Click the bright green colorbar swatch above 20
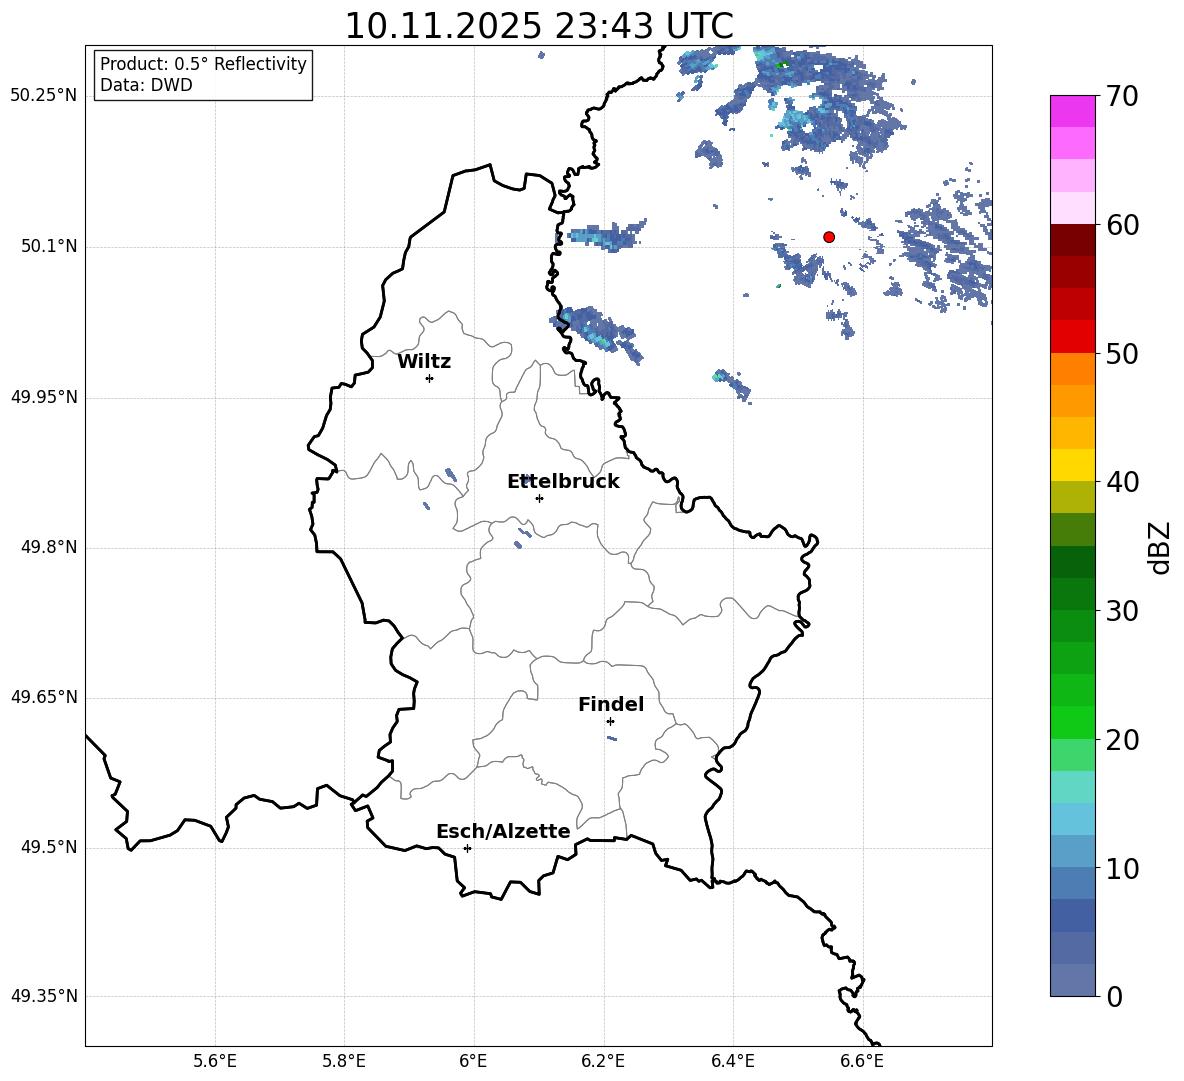 (1073, 722)
